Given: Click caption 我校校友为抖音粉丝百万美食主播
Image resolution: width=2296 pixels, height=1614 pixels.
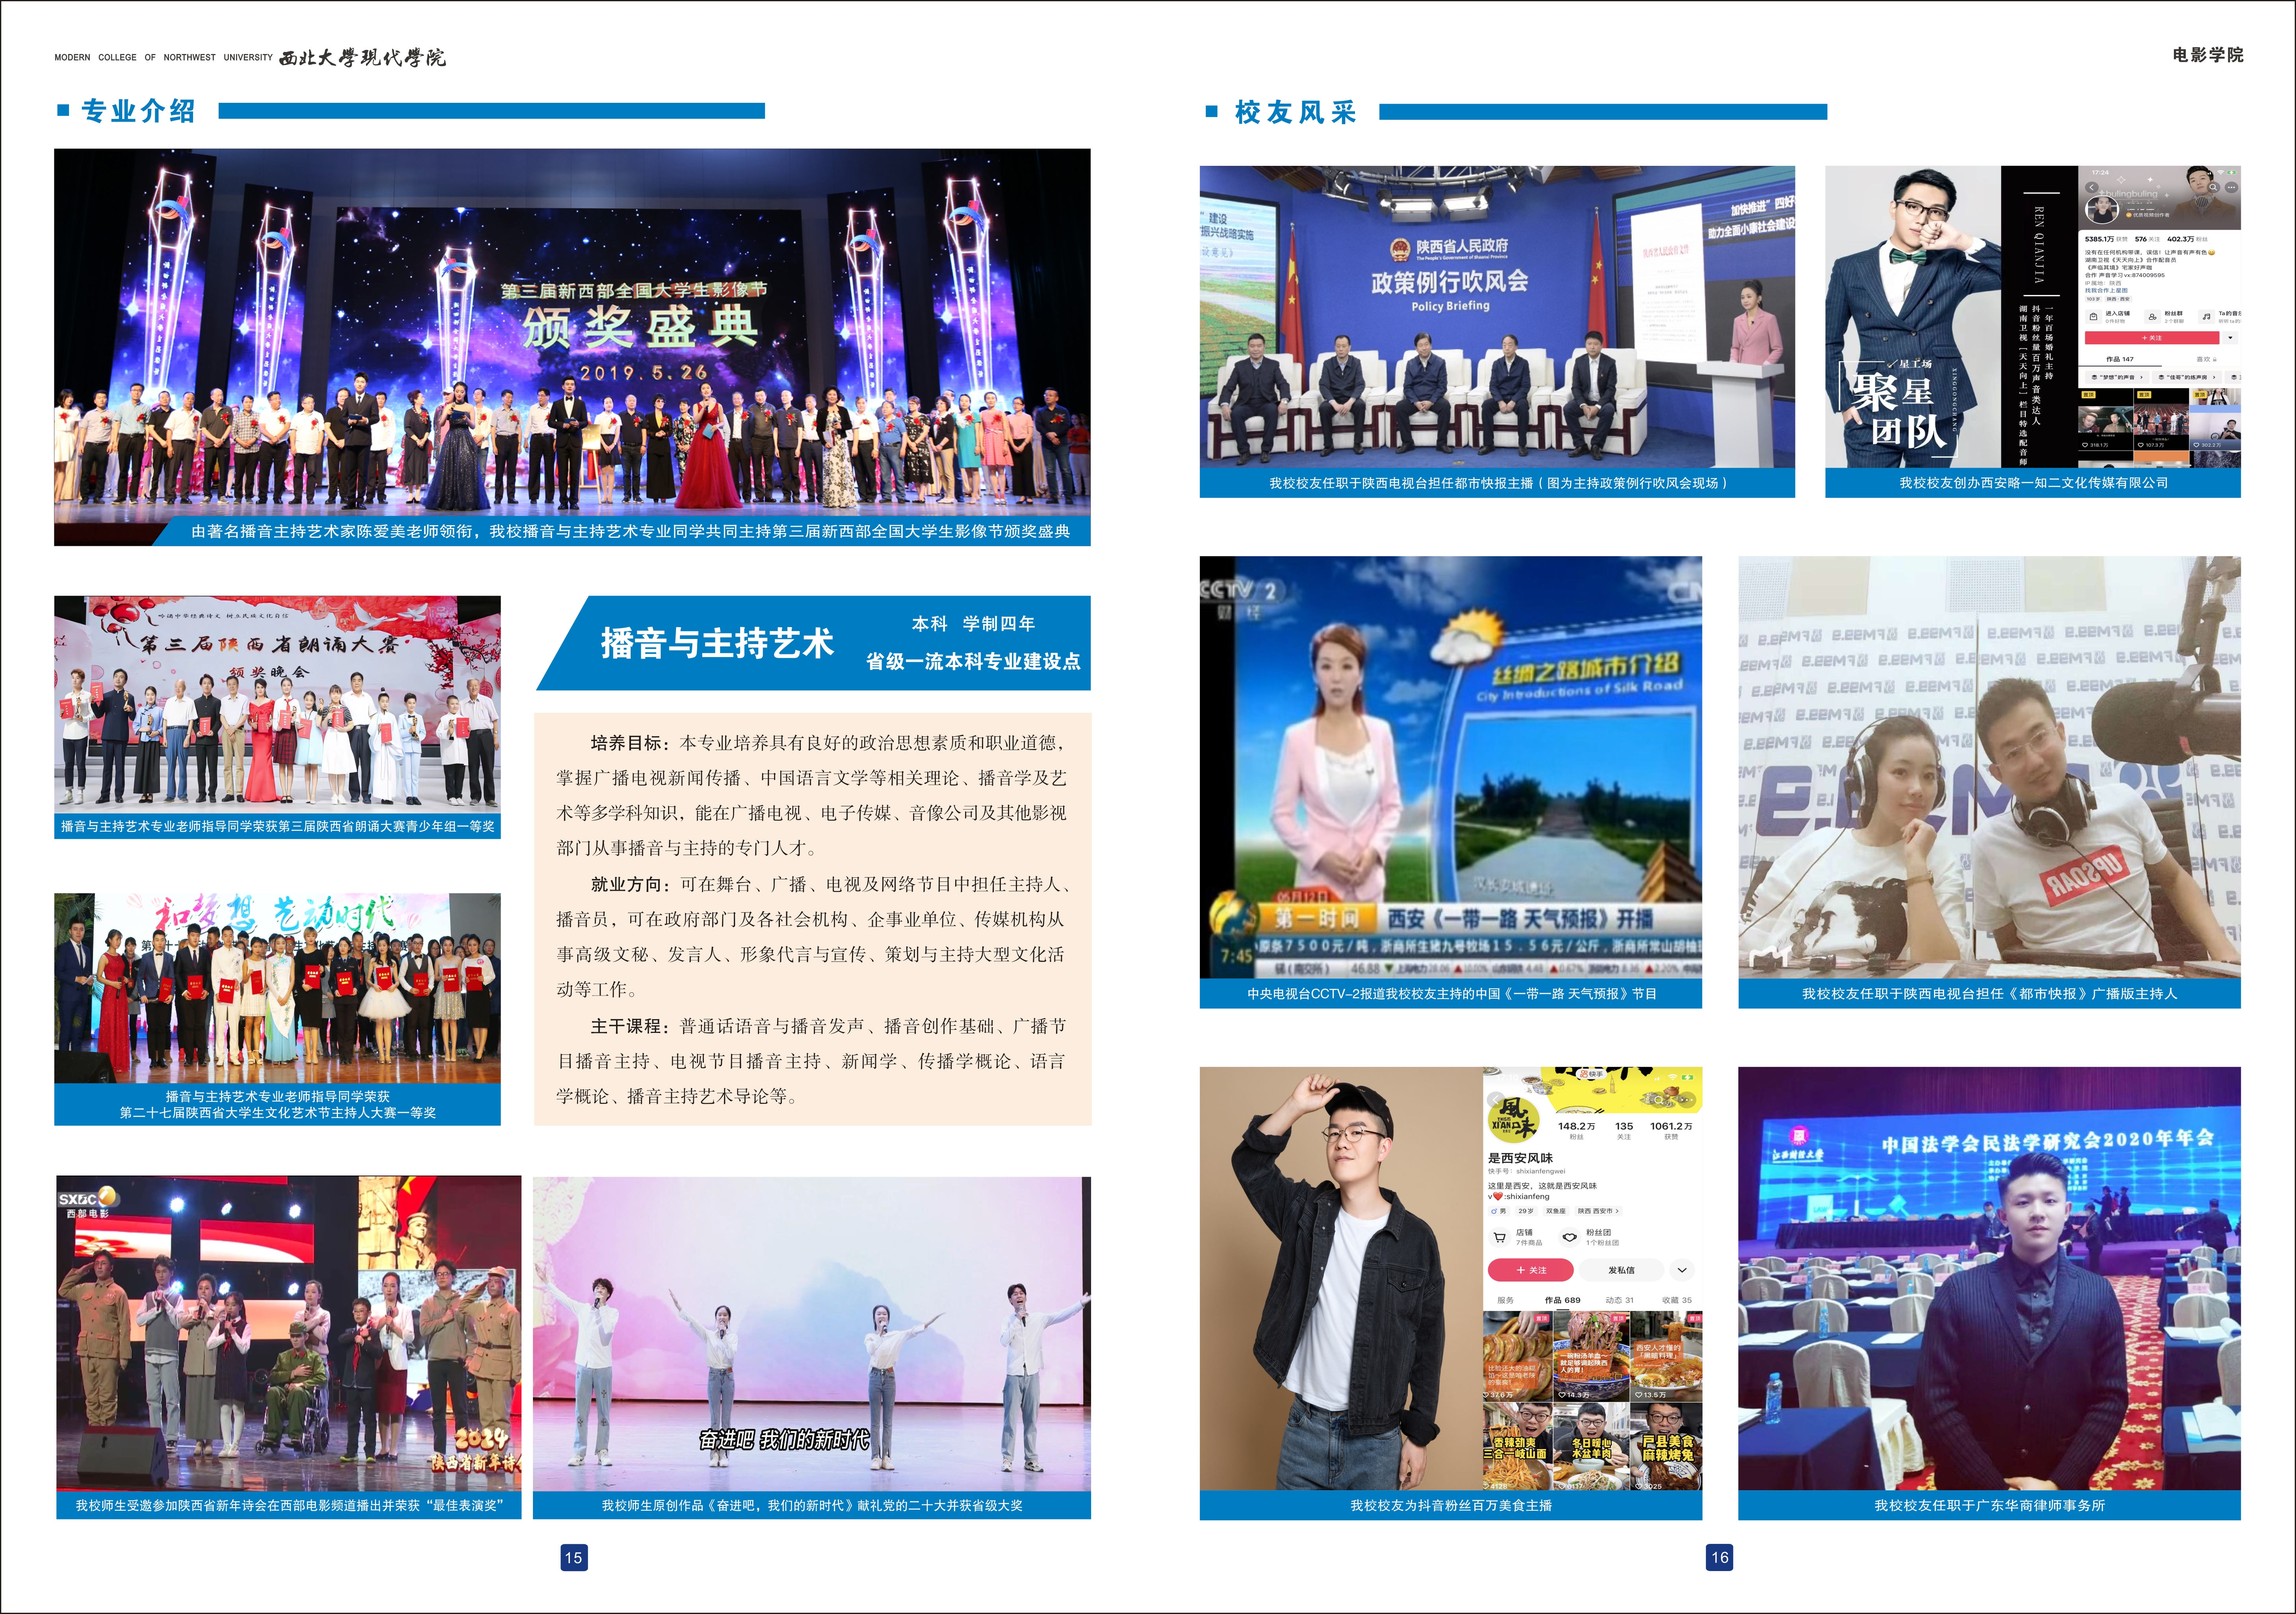Looking at the screenshot, I should point(1451,1505).
